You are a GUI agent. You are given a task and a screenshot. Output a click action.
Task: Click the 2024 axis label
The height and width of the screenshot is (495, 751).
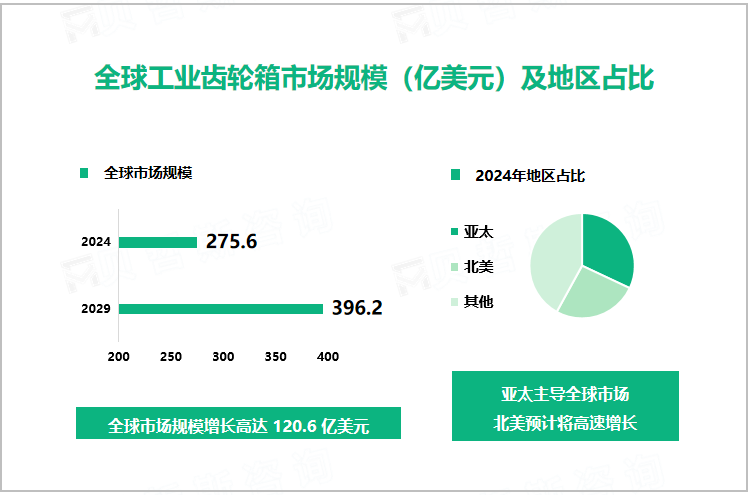coord(96,242)
